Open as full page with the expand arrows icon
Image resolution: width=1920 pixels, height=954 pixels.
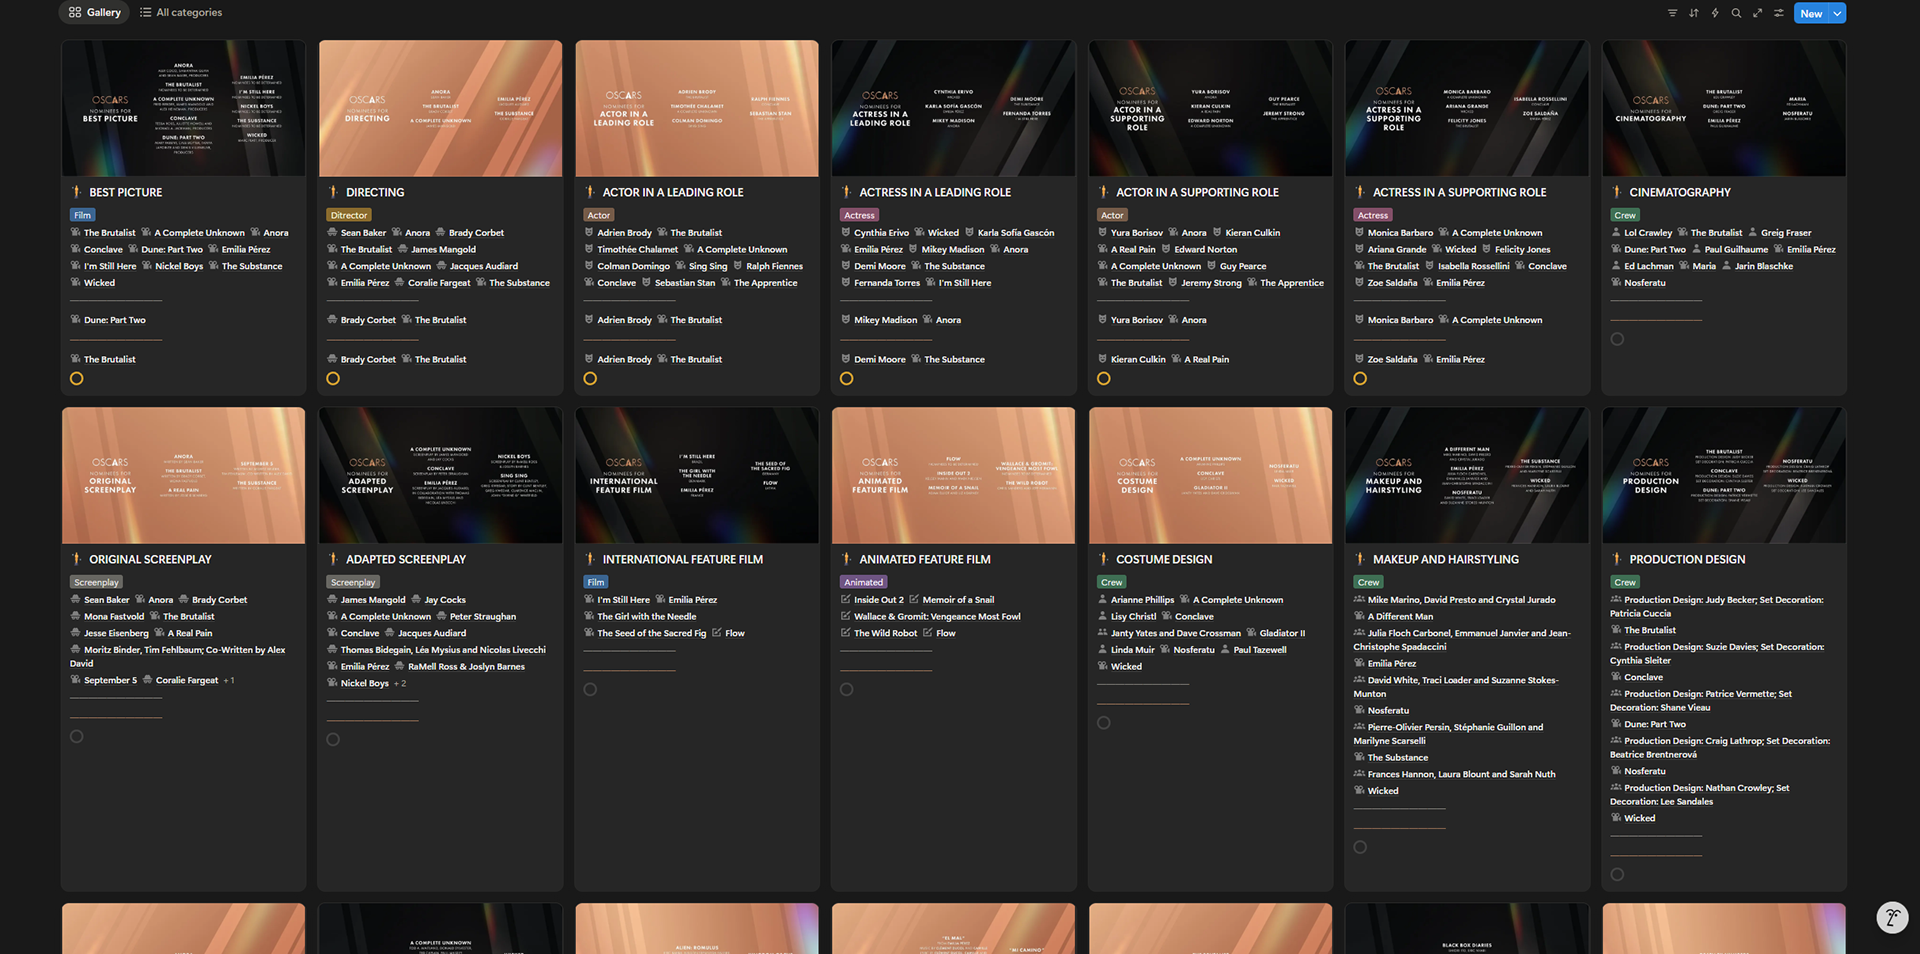point(1757,13)
